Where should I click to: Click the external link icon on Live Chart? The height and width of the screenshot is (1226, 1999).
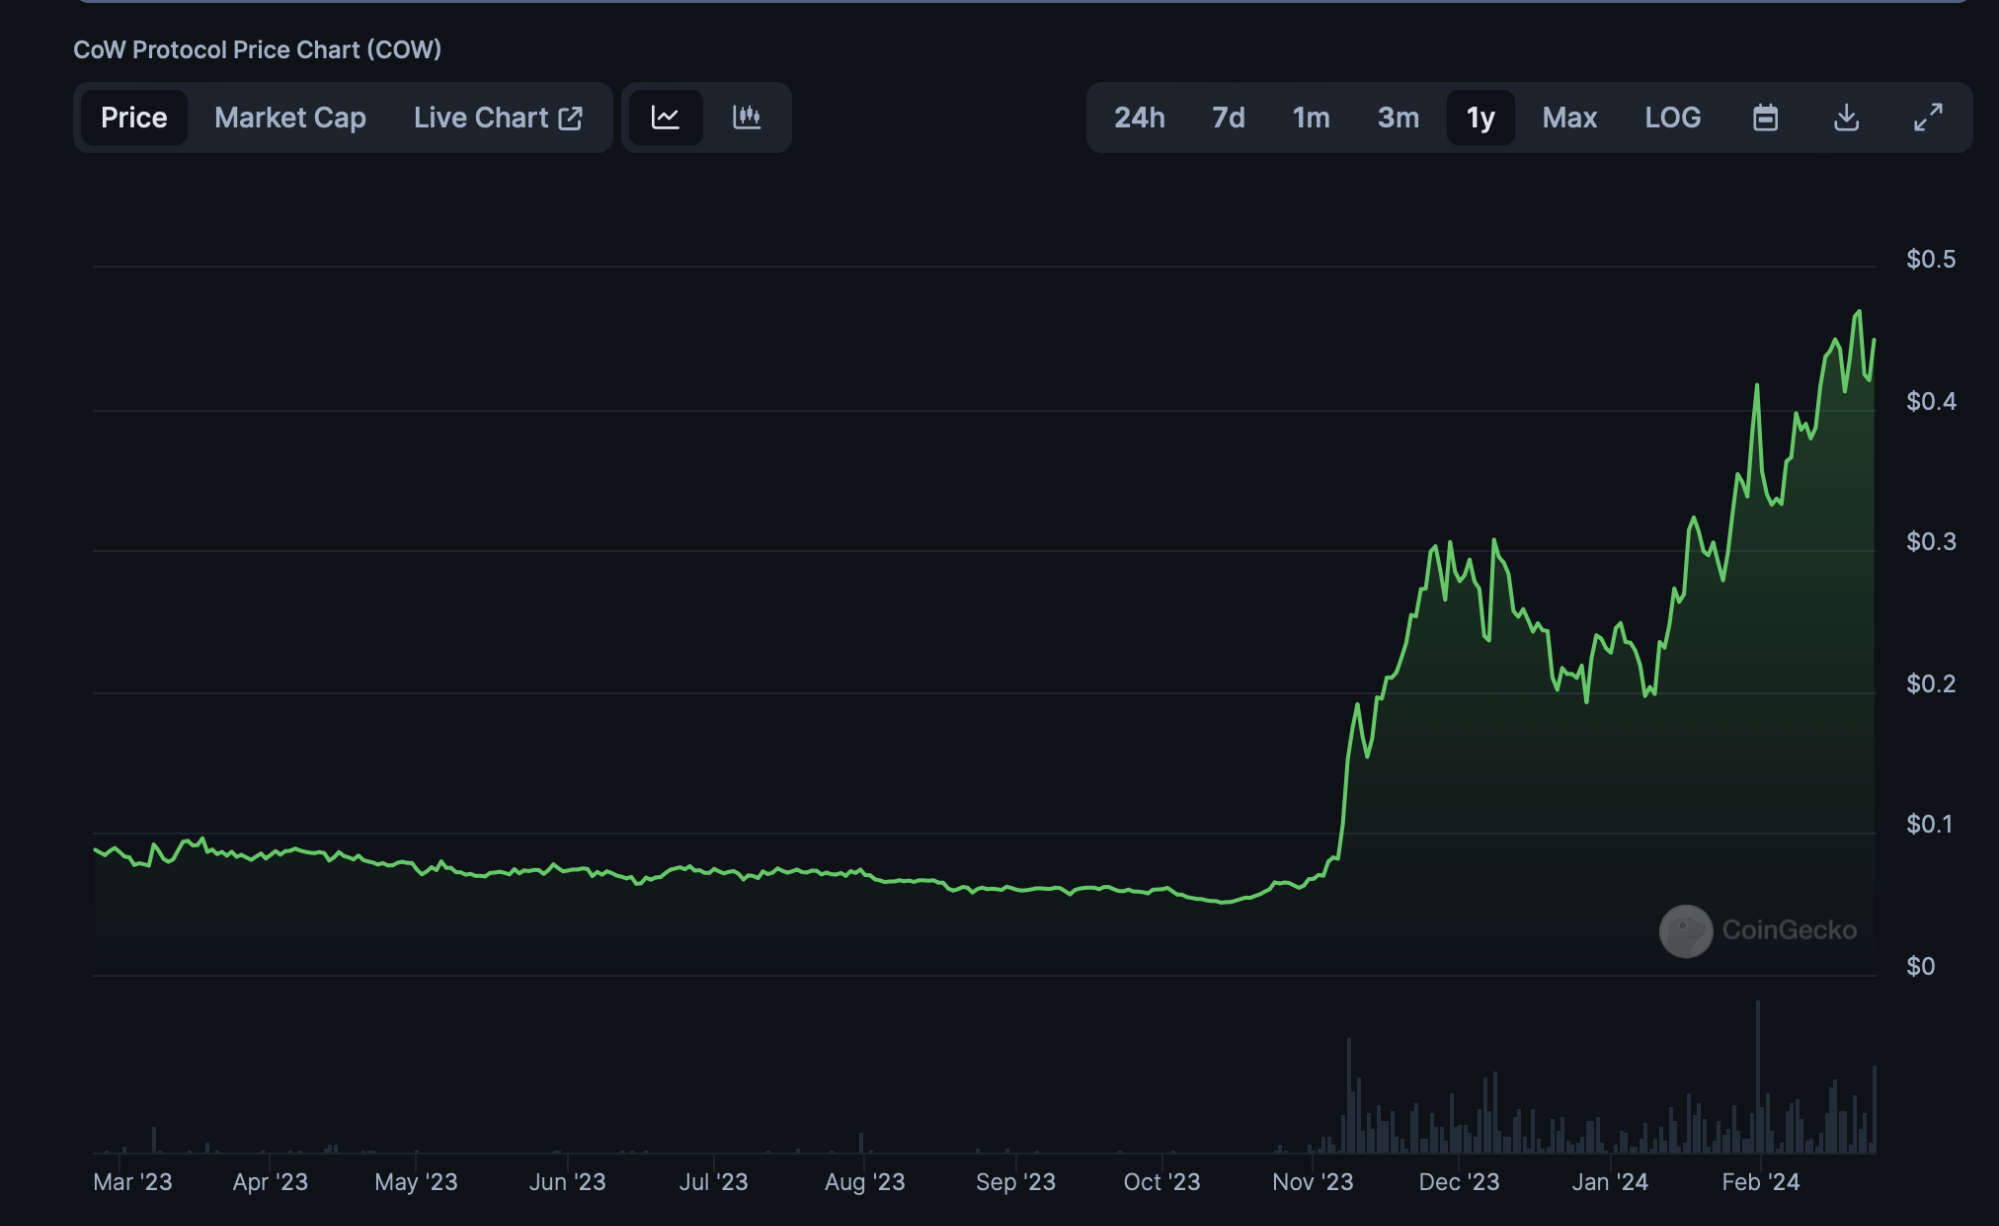tap(571, 118)
